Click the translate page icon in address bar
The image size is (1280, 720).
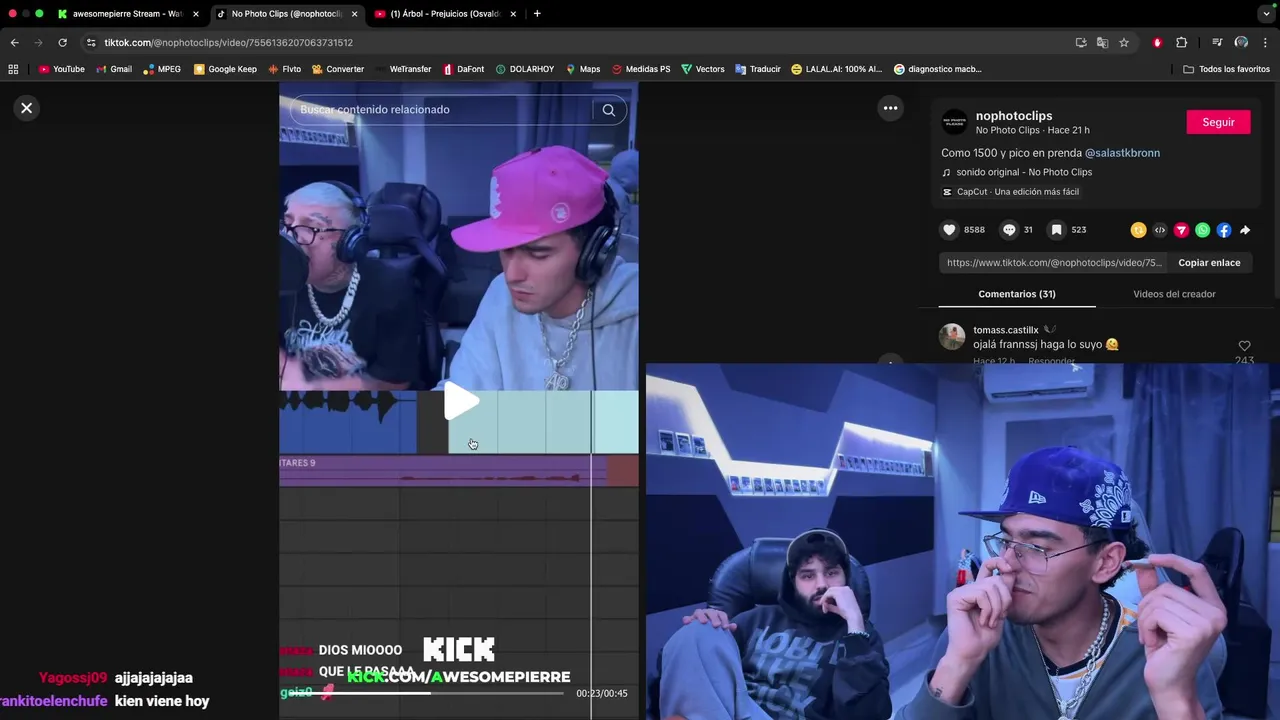pyautogui.click(x=1102, y=43)
